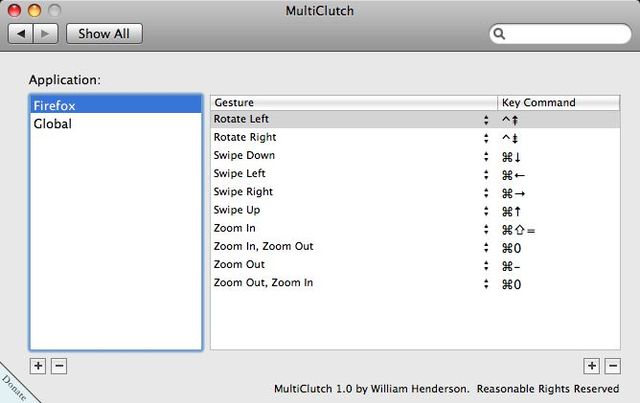This screenshot has width=640, height=403.
Task: Open gesture popup for Swipe Down row
Action: [x=486, y=156]
